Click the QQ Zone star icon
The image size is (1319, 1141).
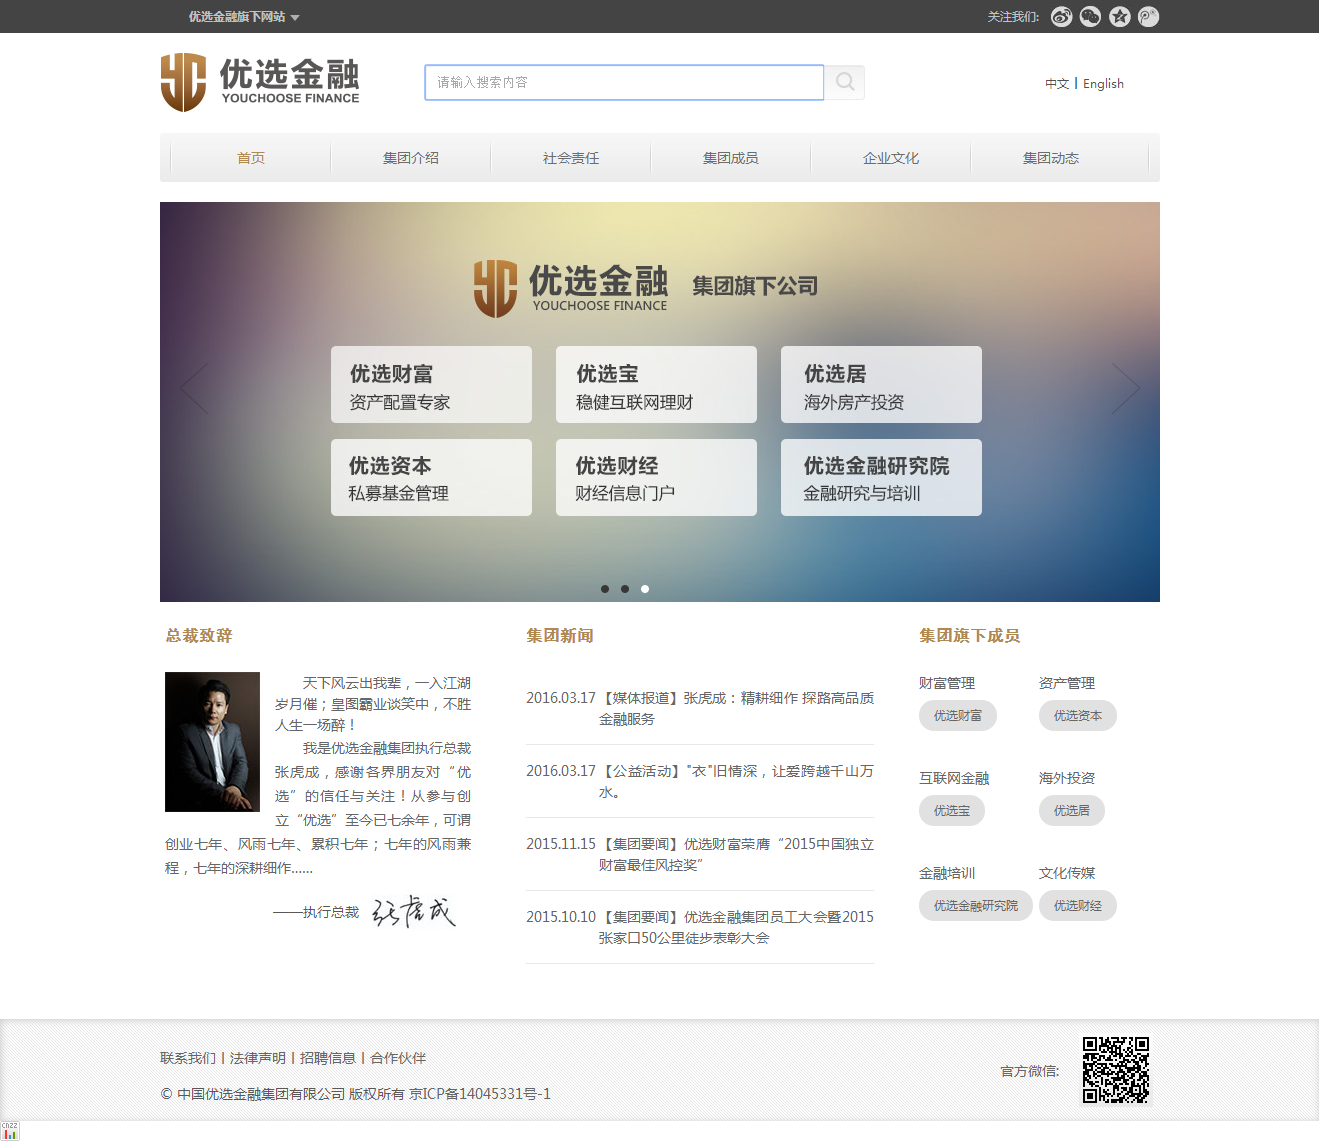(x=1119, y=16)
